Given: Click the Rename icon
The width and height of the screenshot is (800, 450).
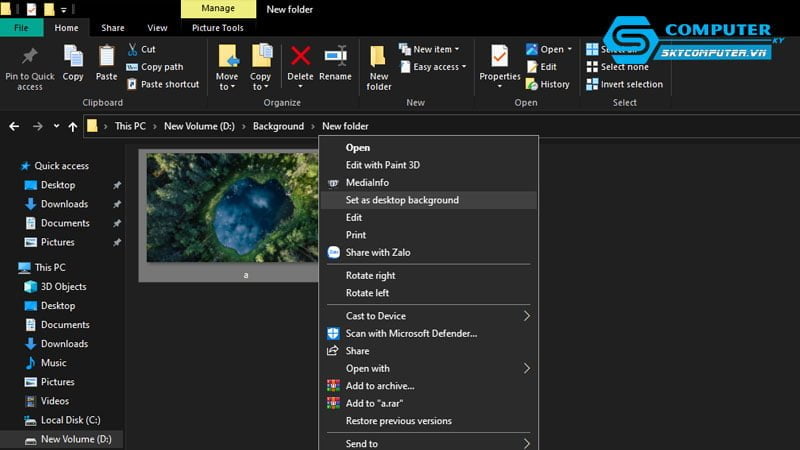Looking at the screenshot, I should click(335, 56).
